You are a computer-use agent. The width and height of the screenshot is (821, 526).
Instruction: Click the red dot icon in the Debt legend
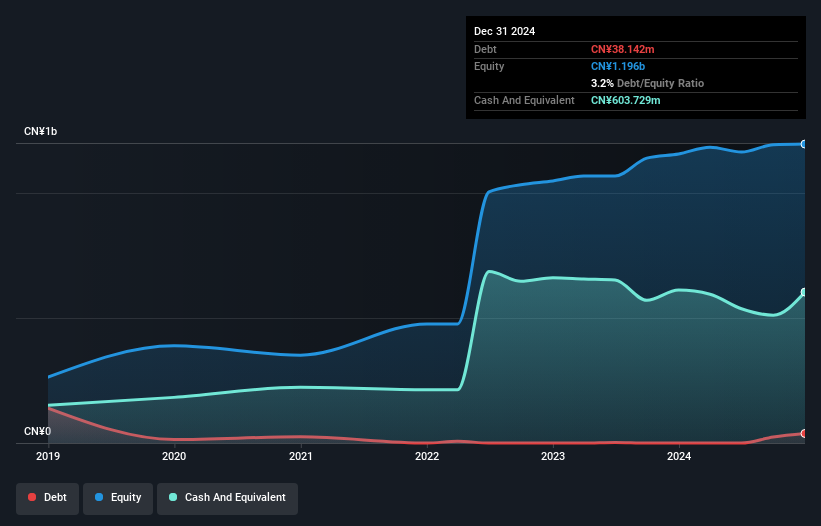(33, 497)
